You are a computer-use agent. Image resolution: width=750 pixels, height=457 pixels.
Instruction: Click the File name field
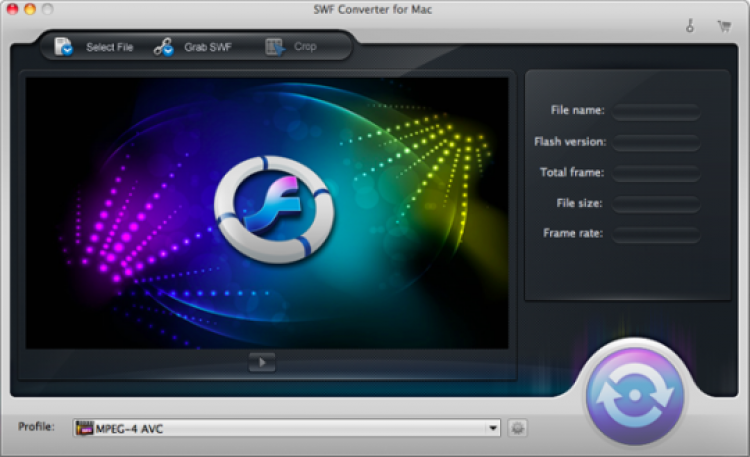click(656, 111)
